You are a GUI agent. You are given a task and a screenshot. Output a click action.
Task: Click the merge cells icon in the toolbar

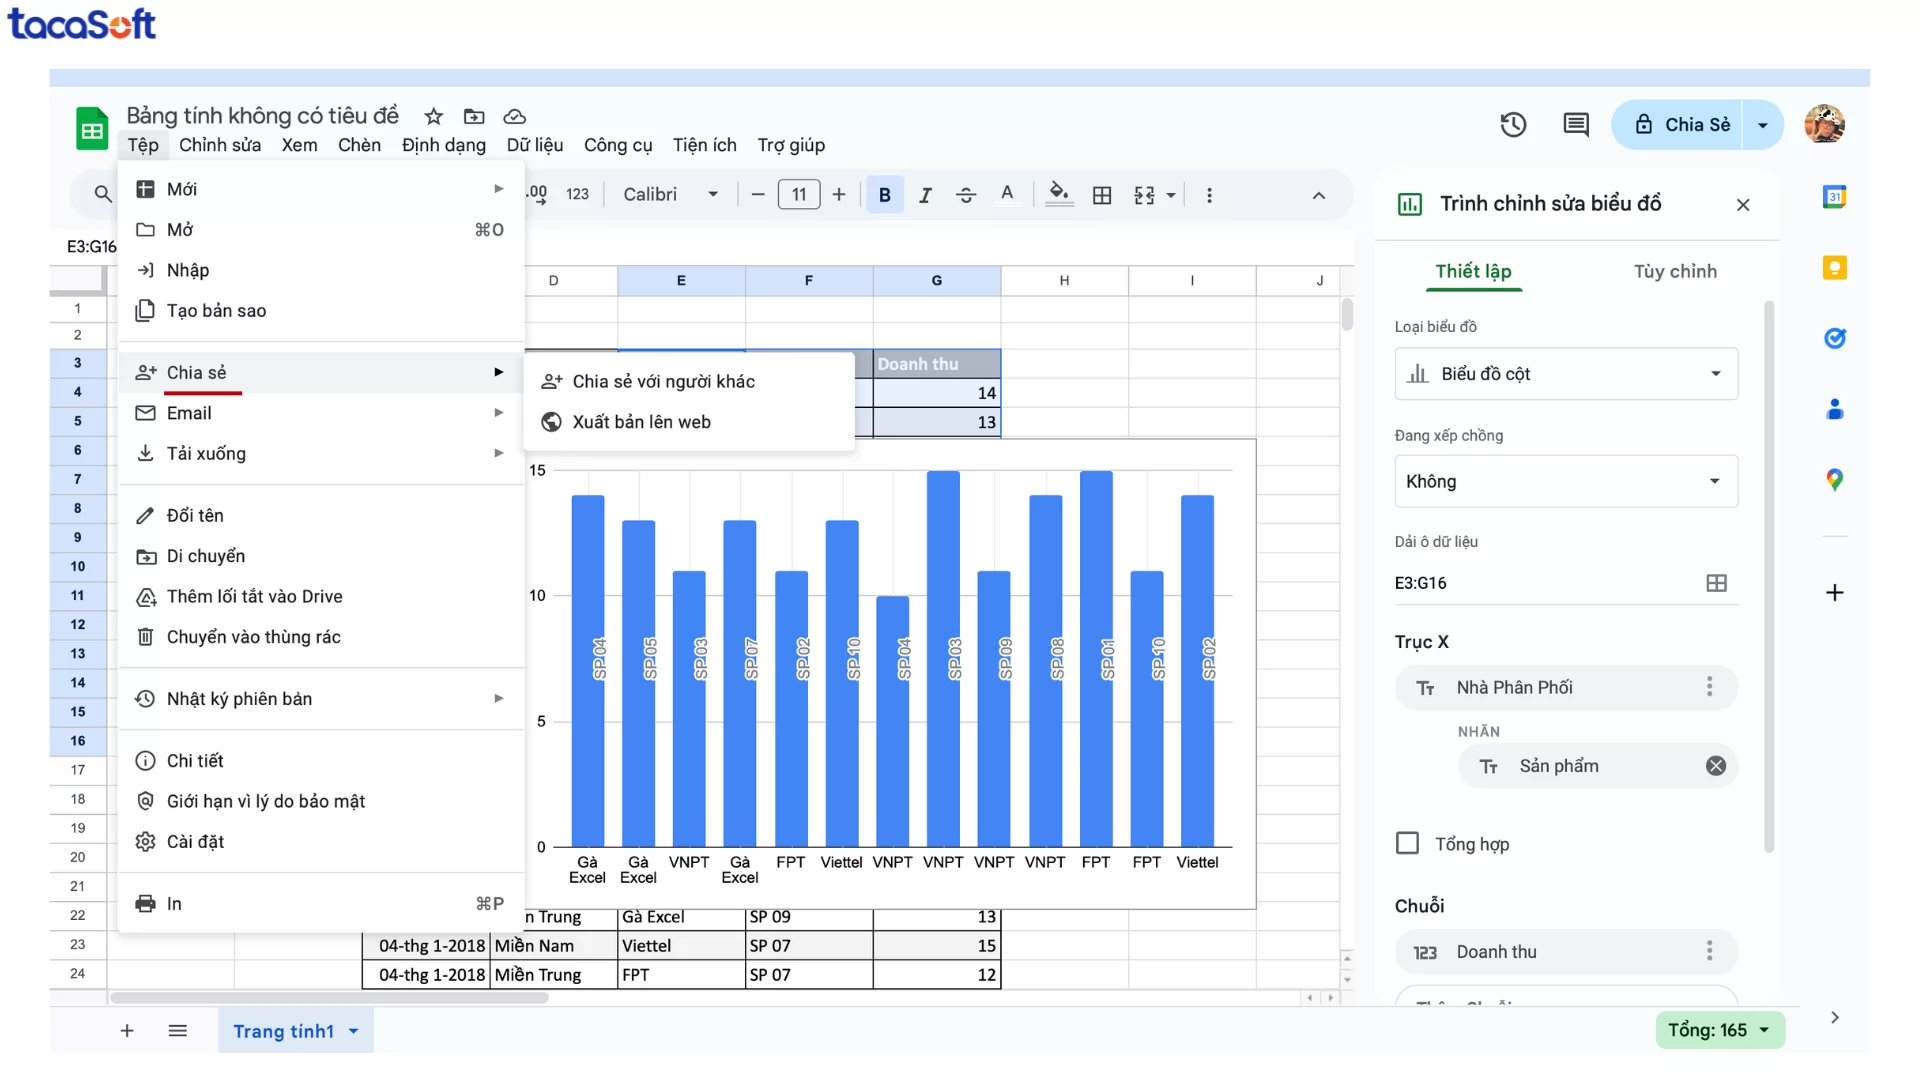pos(1147,194)
